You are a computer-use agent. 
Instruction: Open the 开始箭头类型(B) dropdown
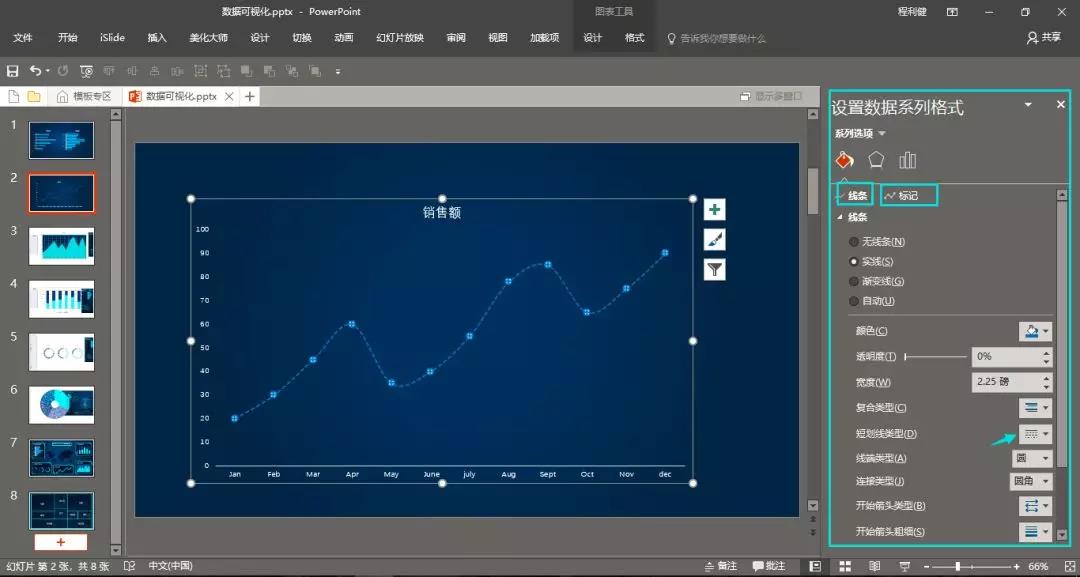point(1035,506)
